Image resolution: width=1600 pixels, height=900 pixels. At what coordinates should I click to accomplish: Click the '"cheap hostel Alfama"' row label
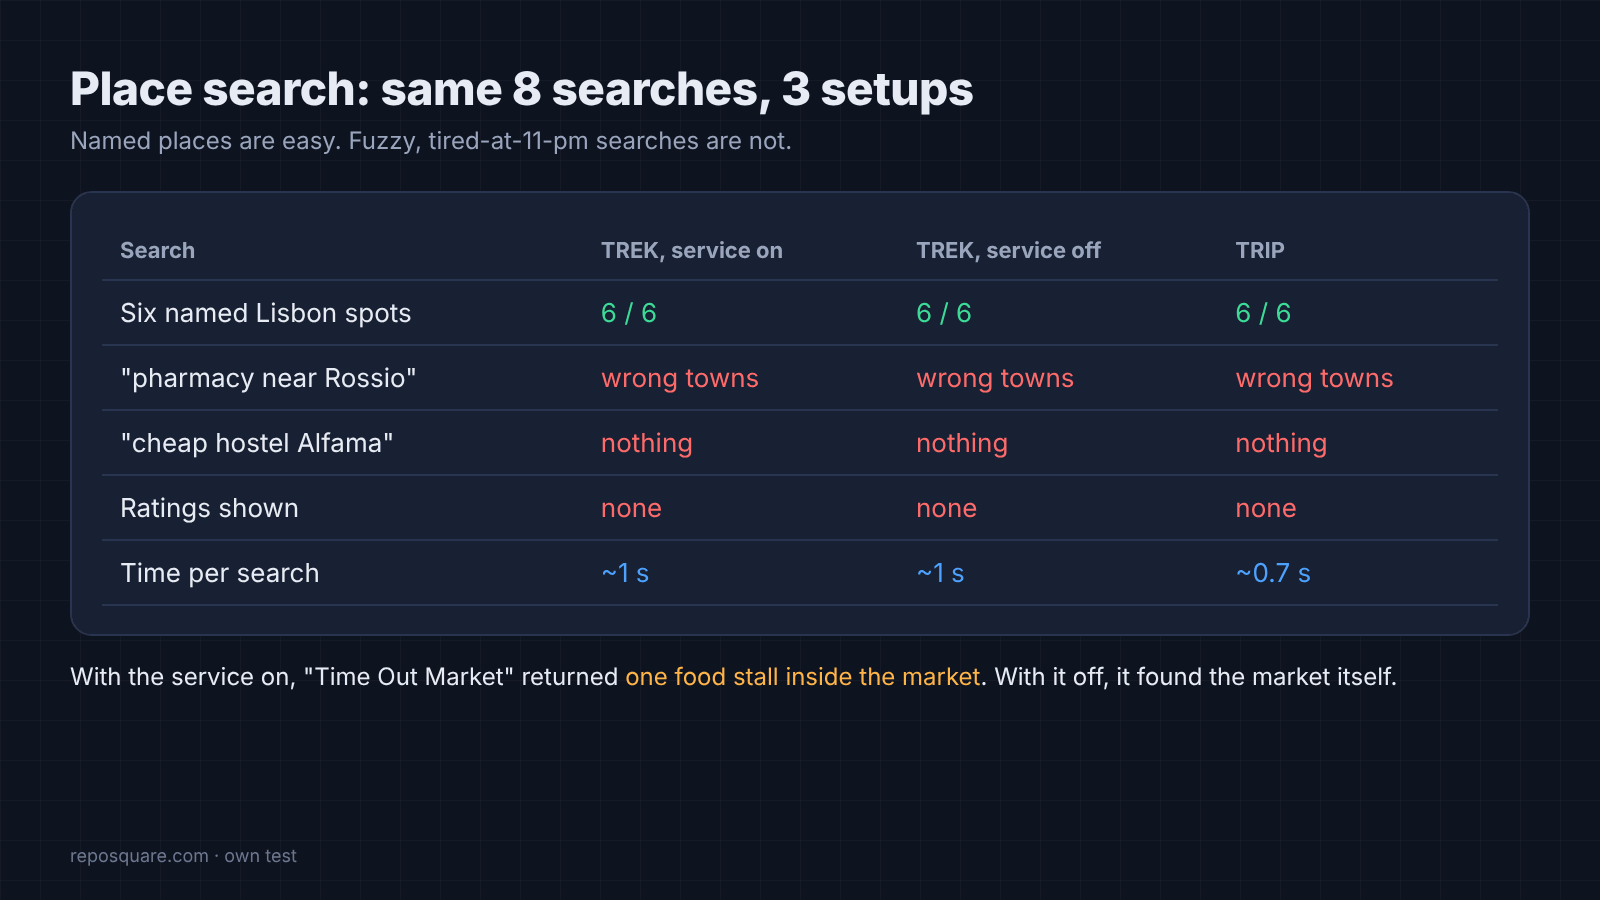click(257, 443)
